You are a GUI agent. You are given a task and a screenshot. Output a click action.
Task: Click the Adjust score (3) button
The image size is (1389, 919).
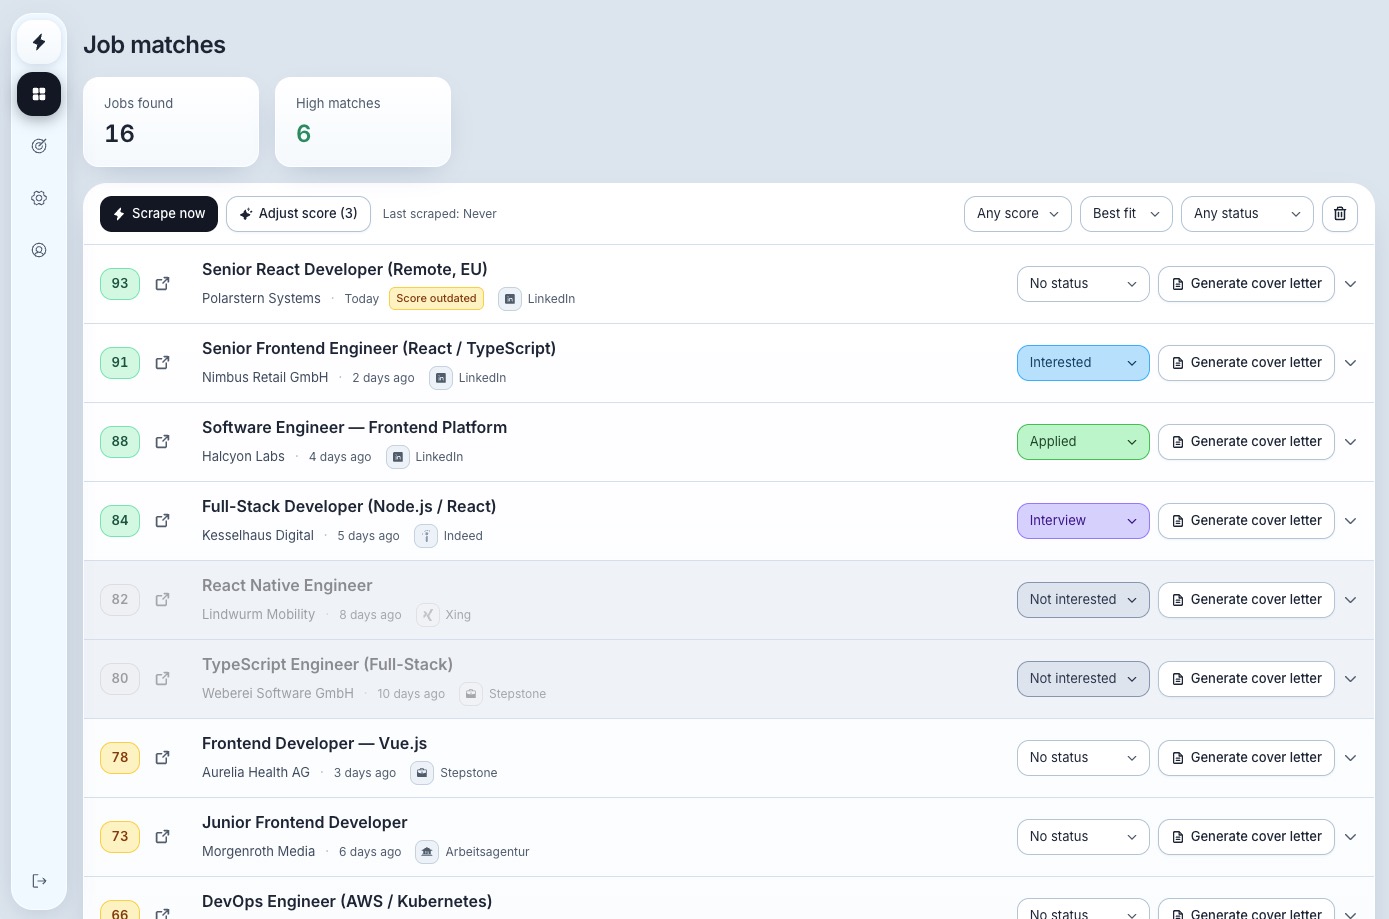point(298,214)
